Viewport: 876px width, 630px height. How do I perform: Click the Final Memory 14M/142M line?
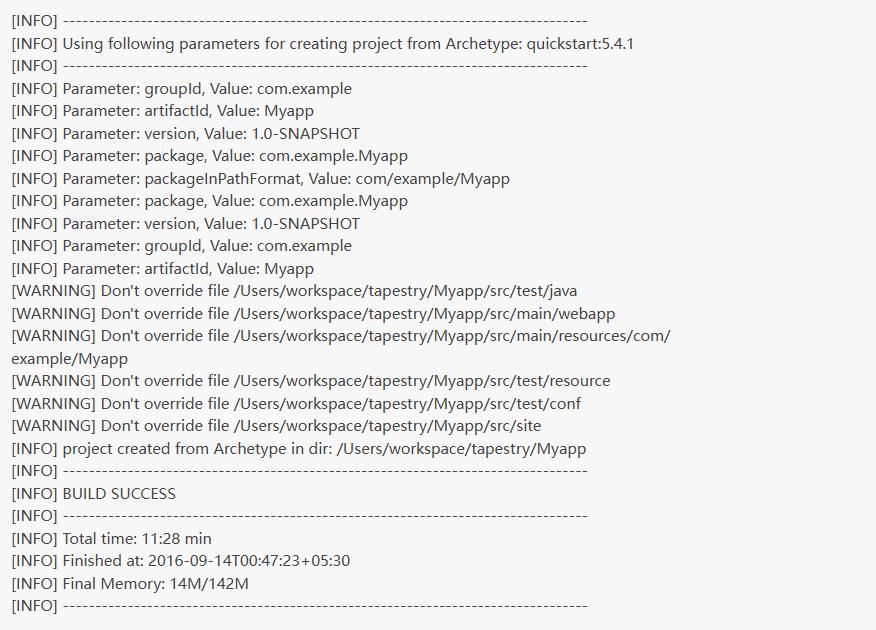pyautogui.click(x=130, y=584)
